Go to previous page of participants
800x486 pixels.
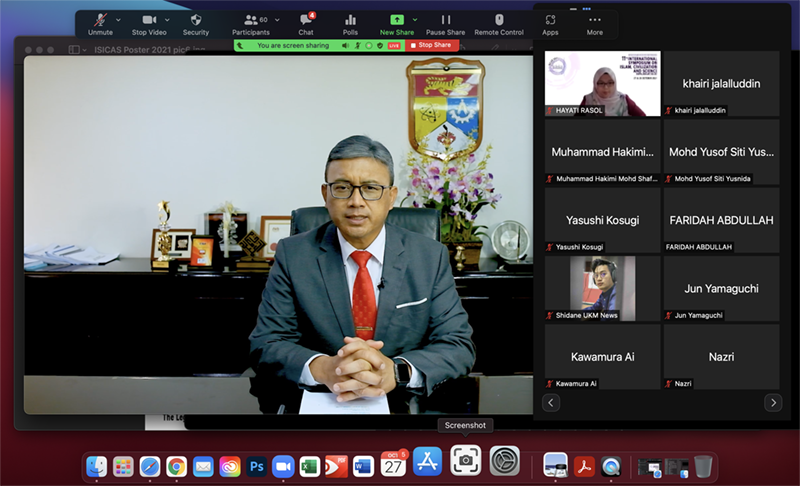(551, 402)
